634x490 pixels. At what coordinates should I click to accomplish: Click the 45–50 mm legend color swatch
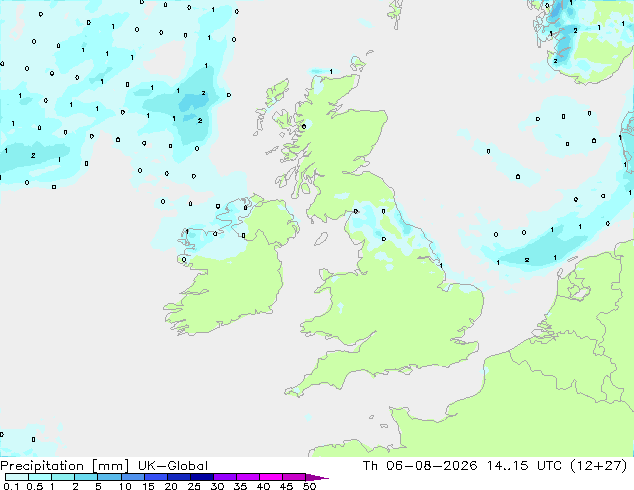point(294,477)
